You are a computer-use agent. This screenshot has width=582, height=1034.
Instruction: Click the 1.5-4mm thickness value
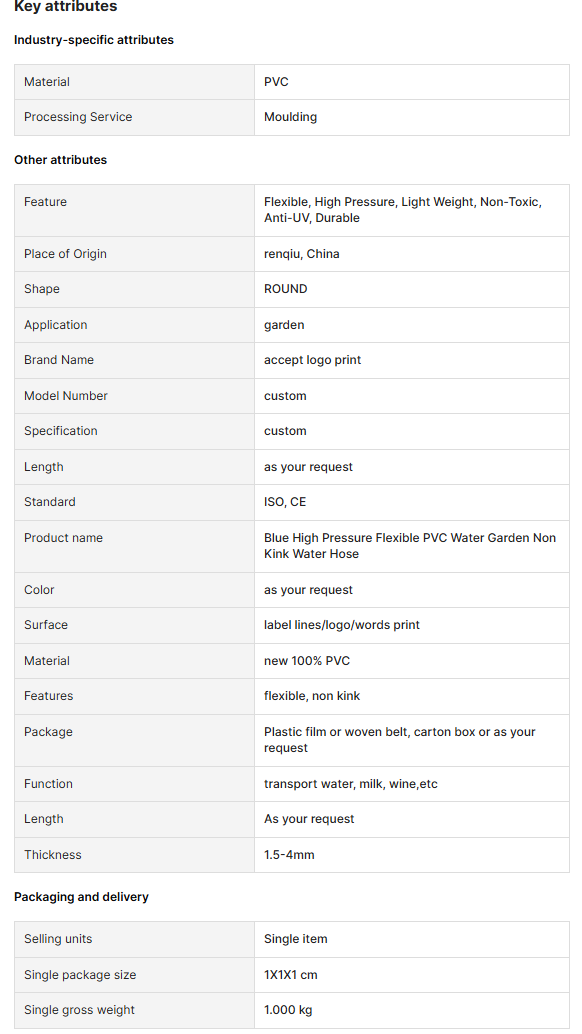coord(289,855)
